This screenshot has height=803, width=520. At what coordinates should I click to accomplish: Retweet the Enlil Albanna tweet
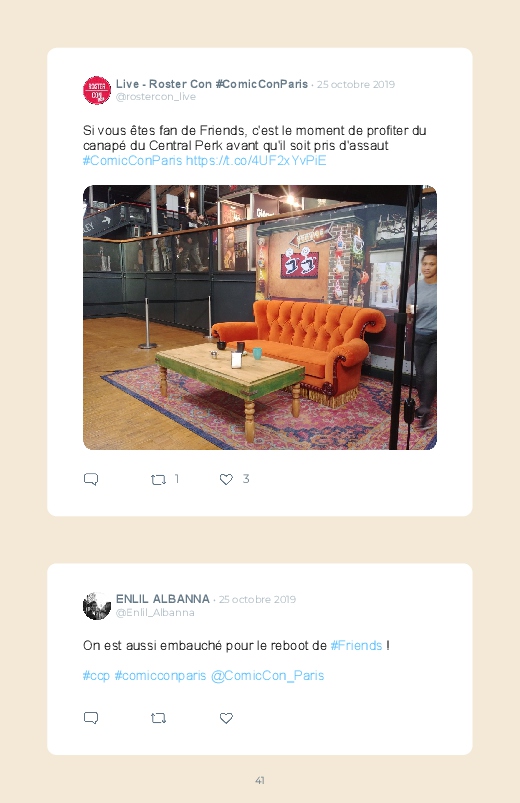coord(158,719)
